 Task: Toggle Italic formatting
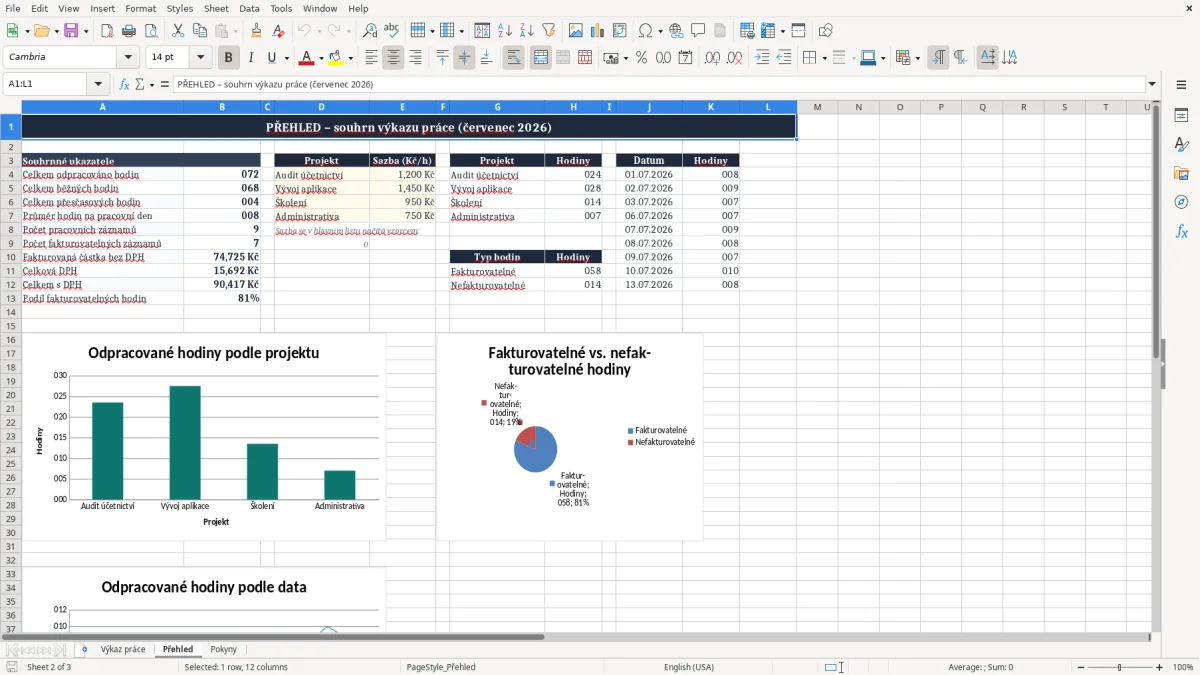coord(250,57)
